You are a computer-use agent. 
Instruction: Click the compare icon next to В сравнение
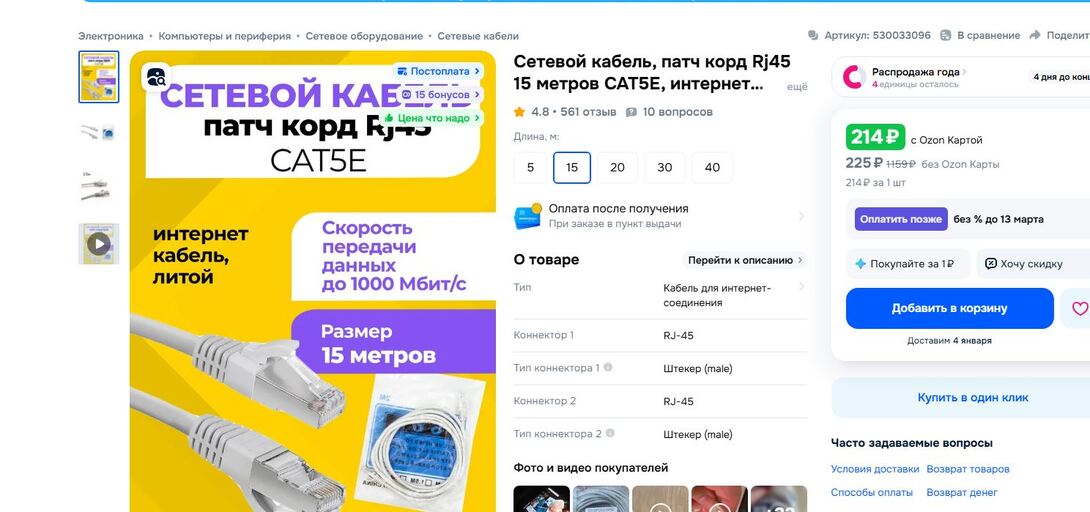945,35
